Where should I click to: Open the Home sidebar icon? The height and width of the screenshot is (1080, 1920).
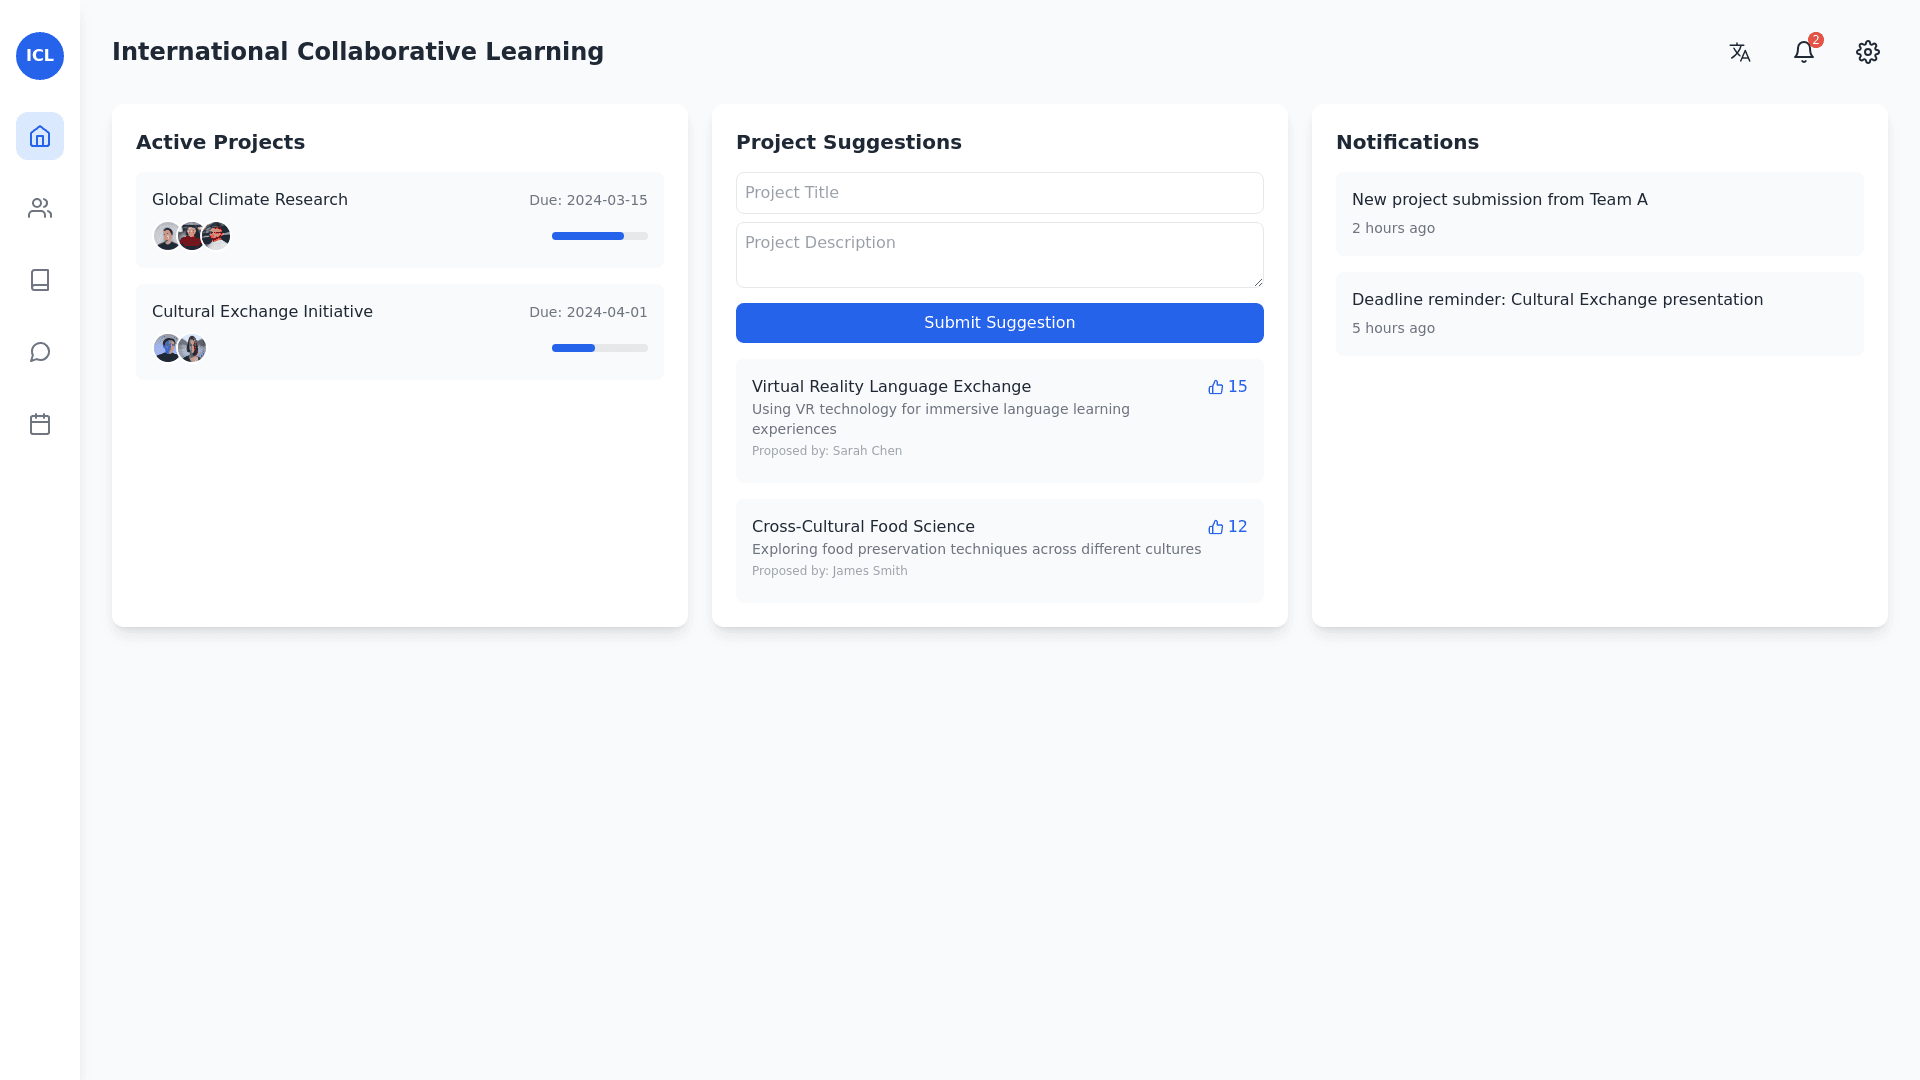[40, 136]
